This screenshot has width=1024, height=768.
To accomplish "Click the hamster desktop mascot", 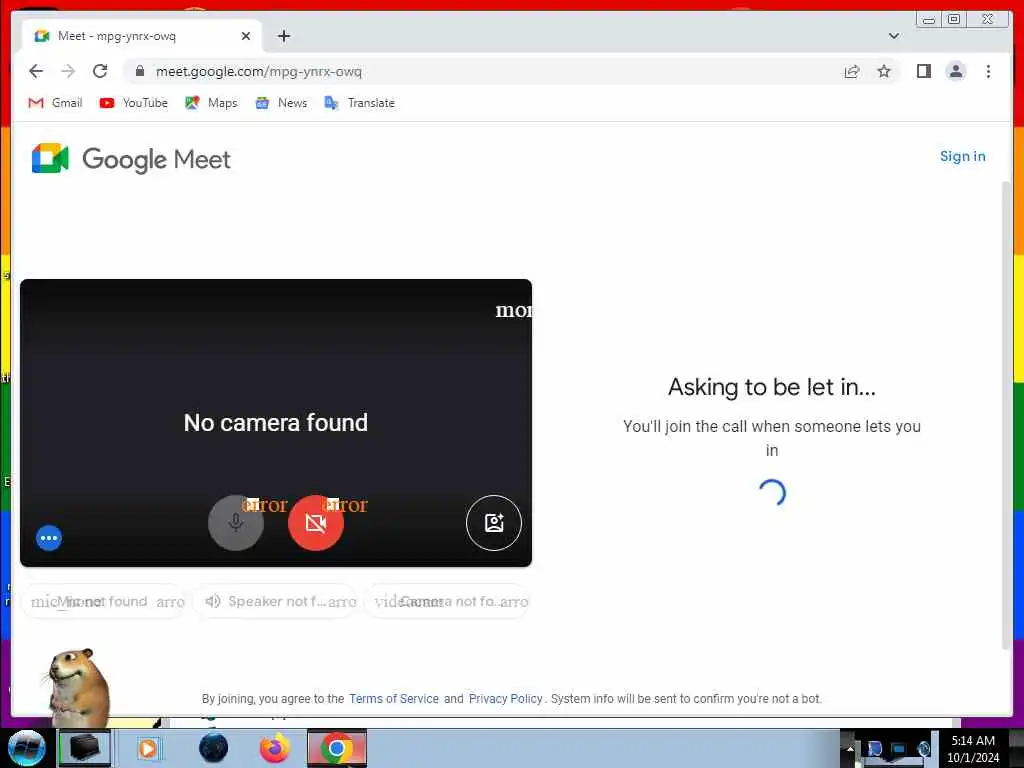I will 77,686.
